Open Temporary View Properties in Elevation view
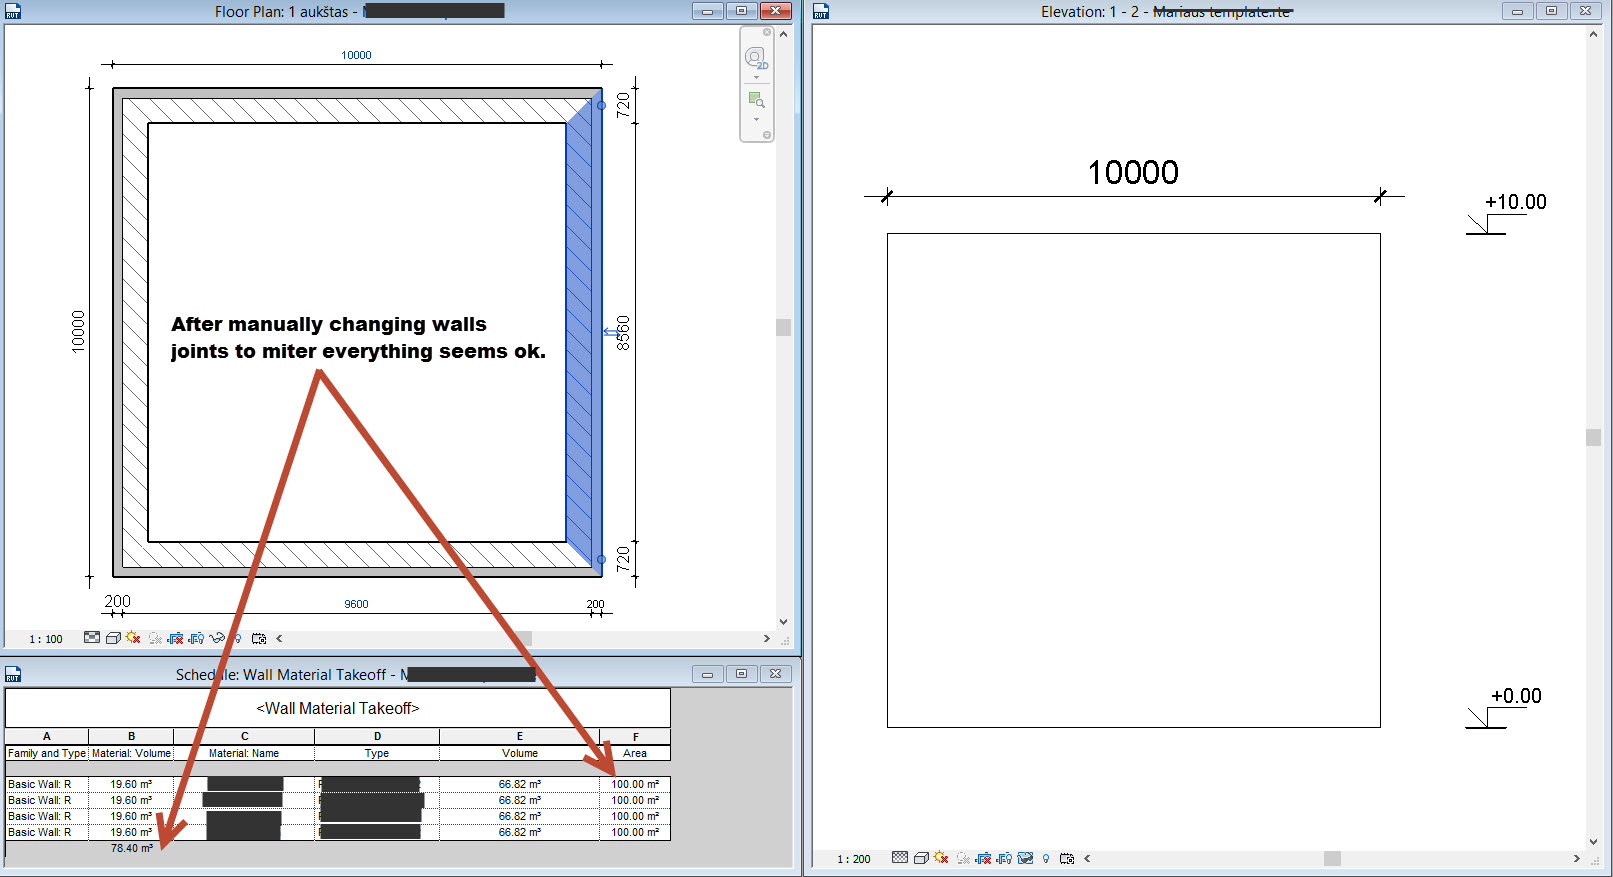Image resolution: width=1613 pixels, height=877 pixels. point(1067,858)
